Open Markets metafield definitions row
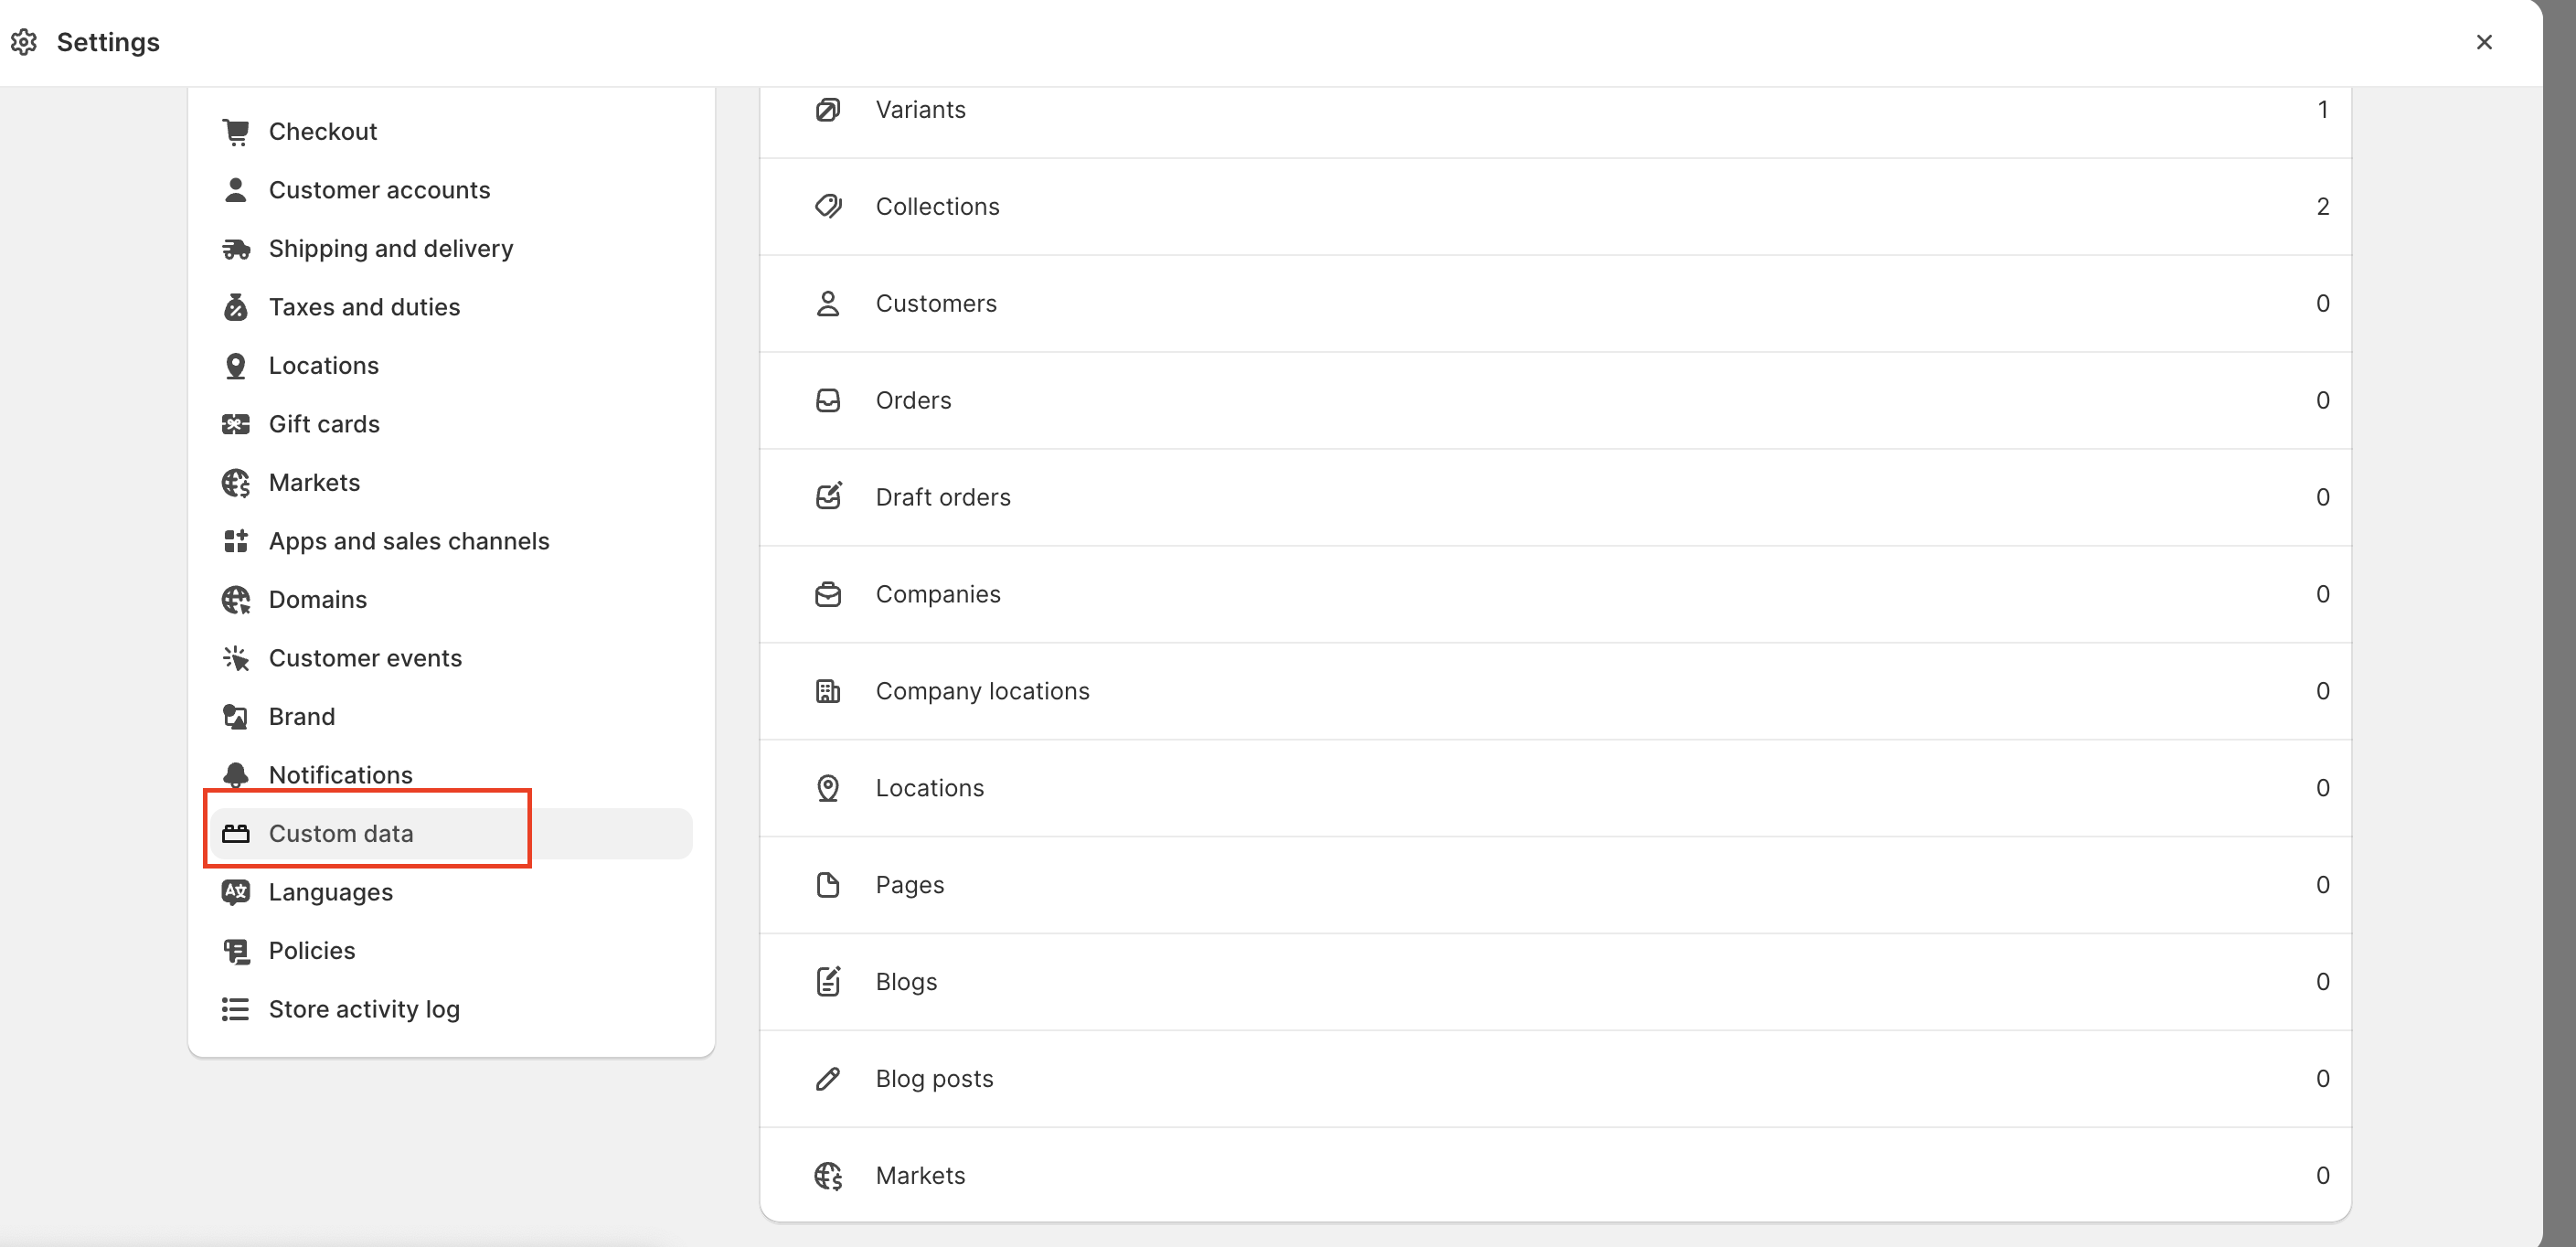 (1554, 1176)
